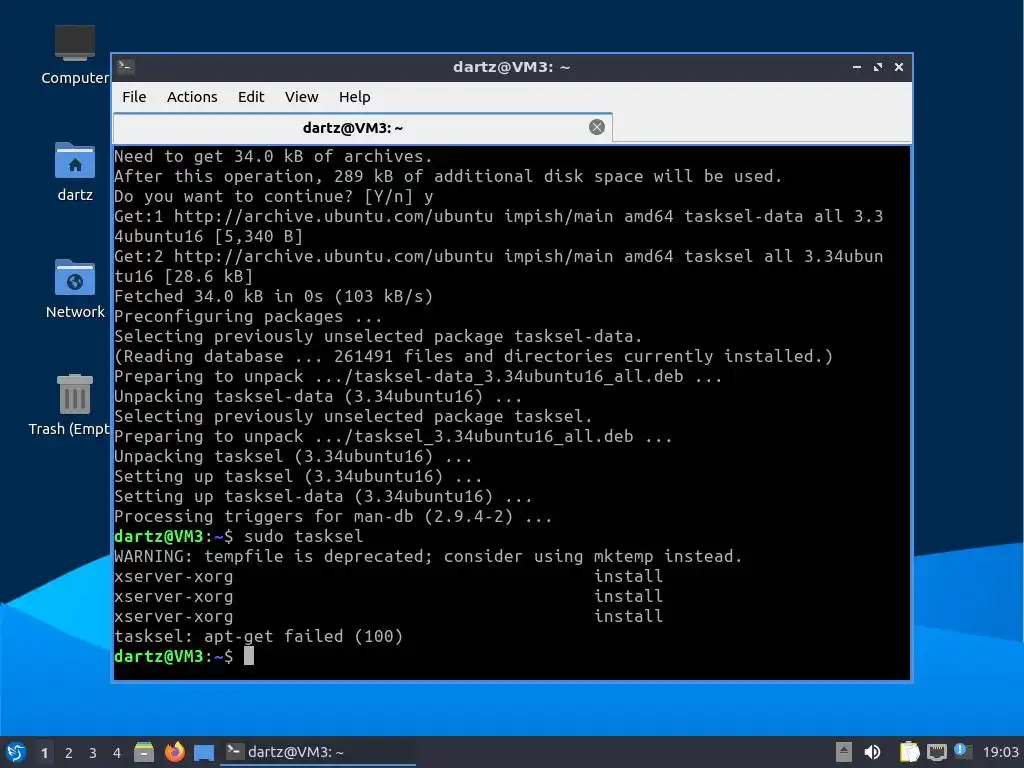Open the Edit menu
The height and width of the screenshot is (768, 1024).
(x=251, y=97)
